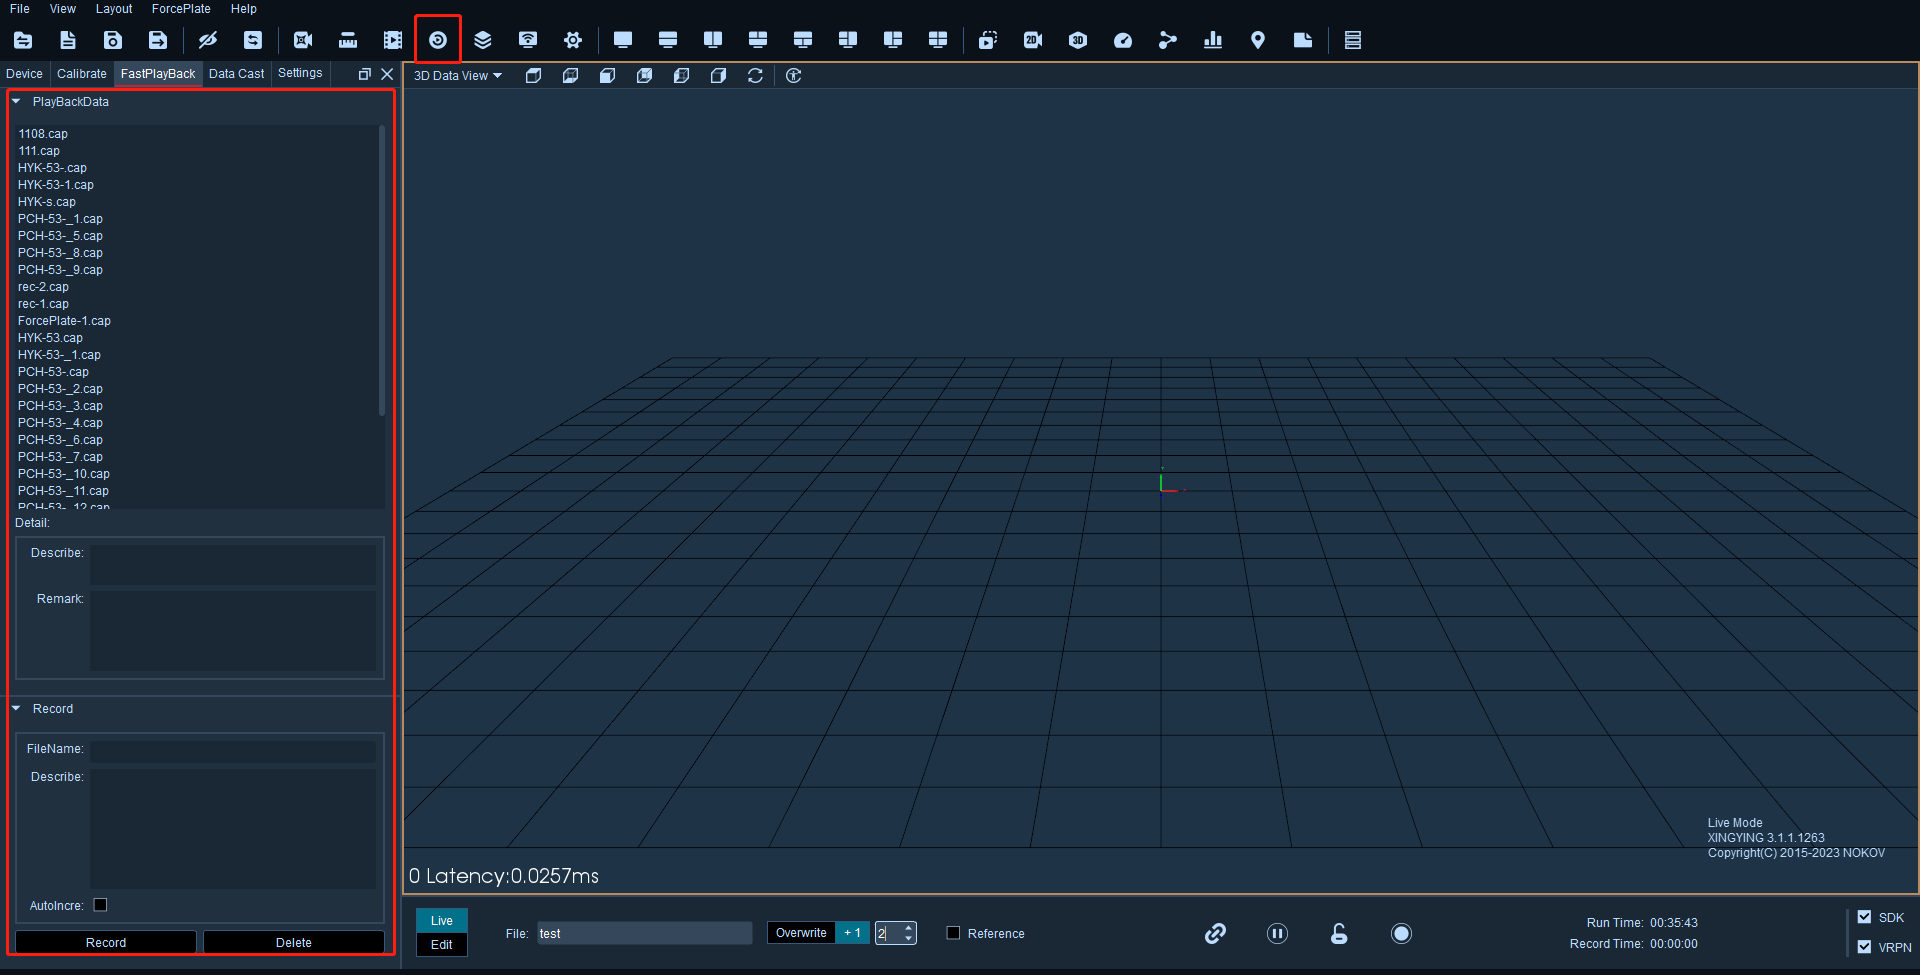Pause playback with the pause button

(x=1277, y=933)
